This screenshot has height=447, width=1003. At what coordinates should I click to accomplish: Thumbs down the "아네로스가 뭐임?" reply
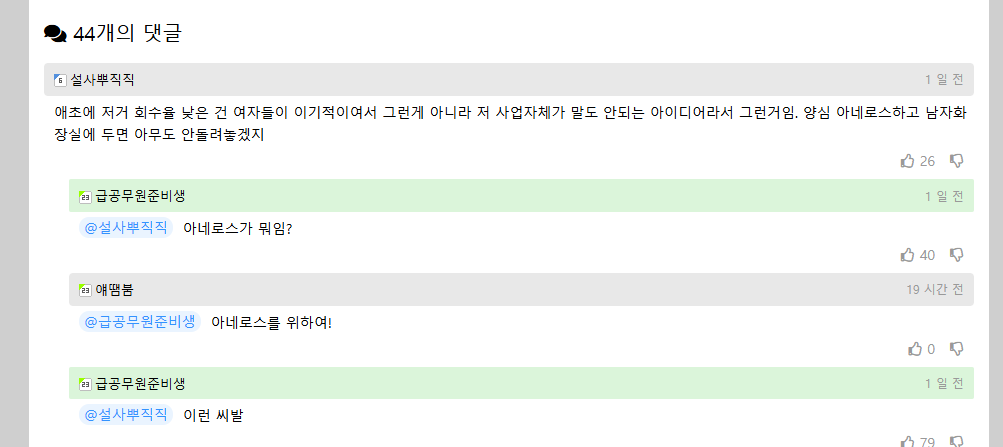[957, 255]
